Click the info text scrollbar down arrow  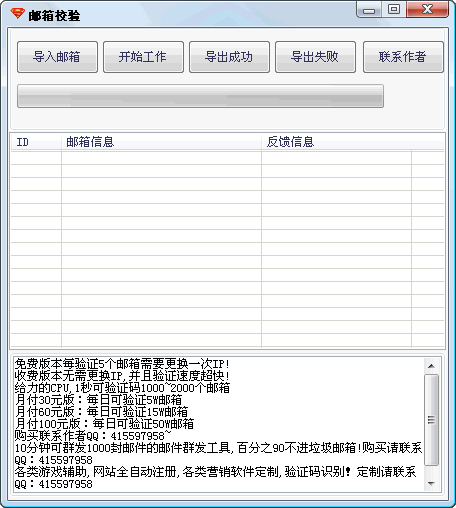click(x=431, y=483)
